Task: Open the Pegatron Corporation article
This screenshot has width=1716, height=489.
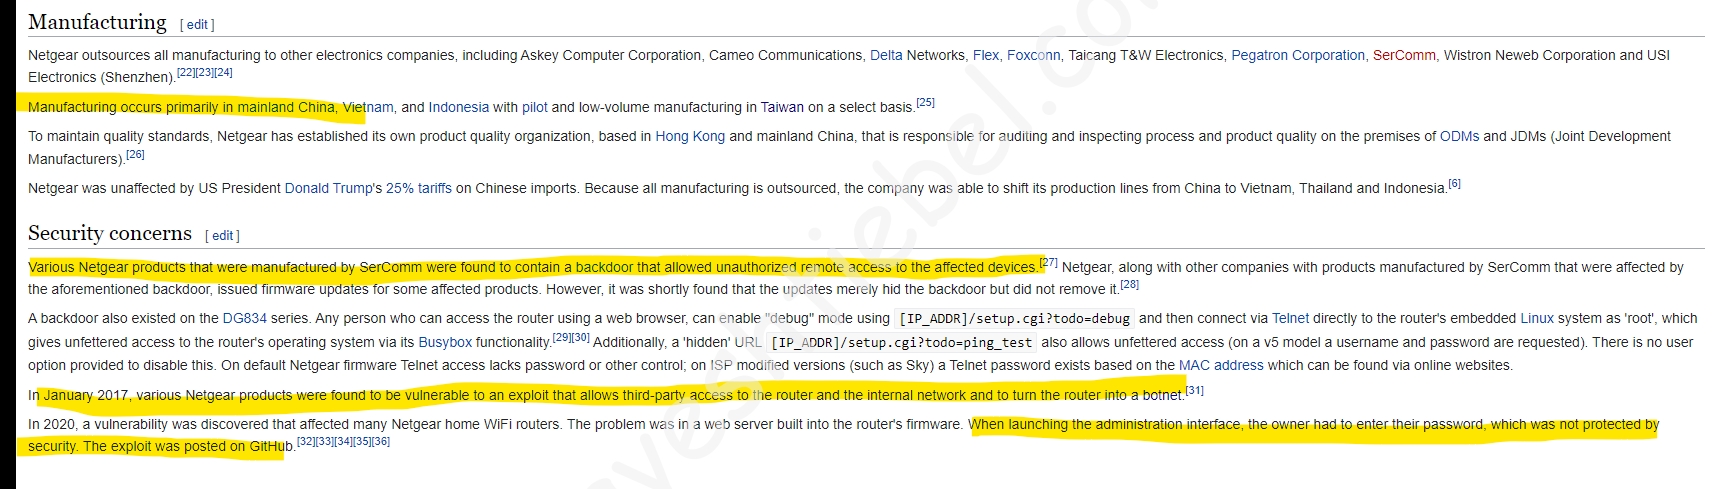Action: pyautogui.click(x=1297, y=55)
